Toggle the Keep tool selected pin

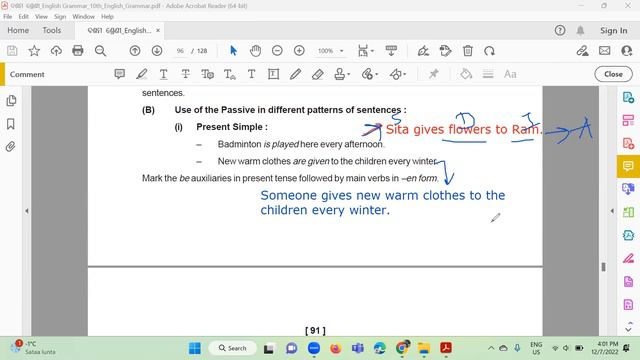click(x=433, y=74)
